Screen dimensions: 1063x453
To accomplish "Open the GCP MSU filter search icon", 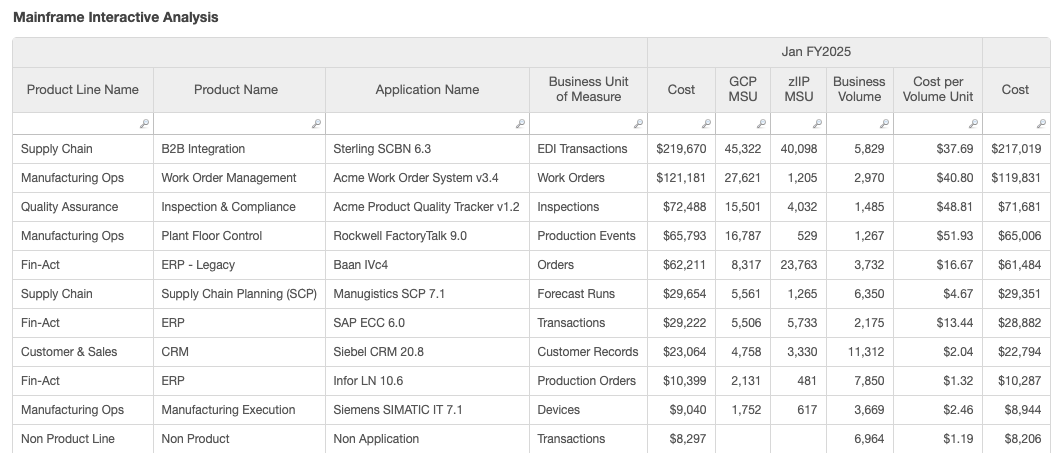I will pyautogui.click(x=761, y=124).
